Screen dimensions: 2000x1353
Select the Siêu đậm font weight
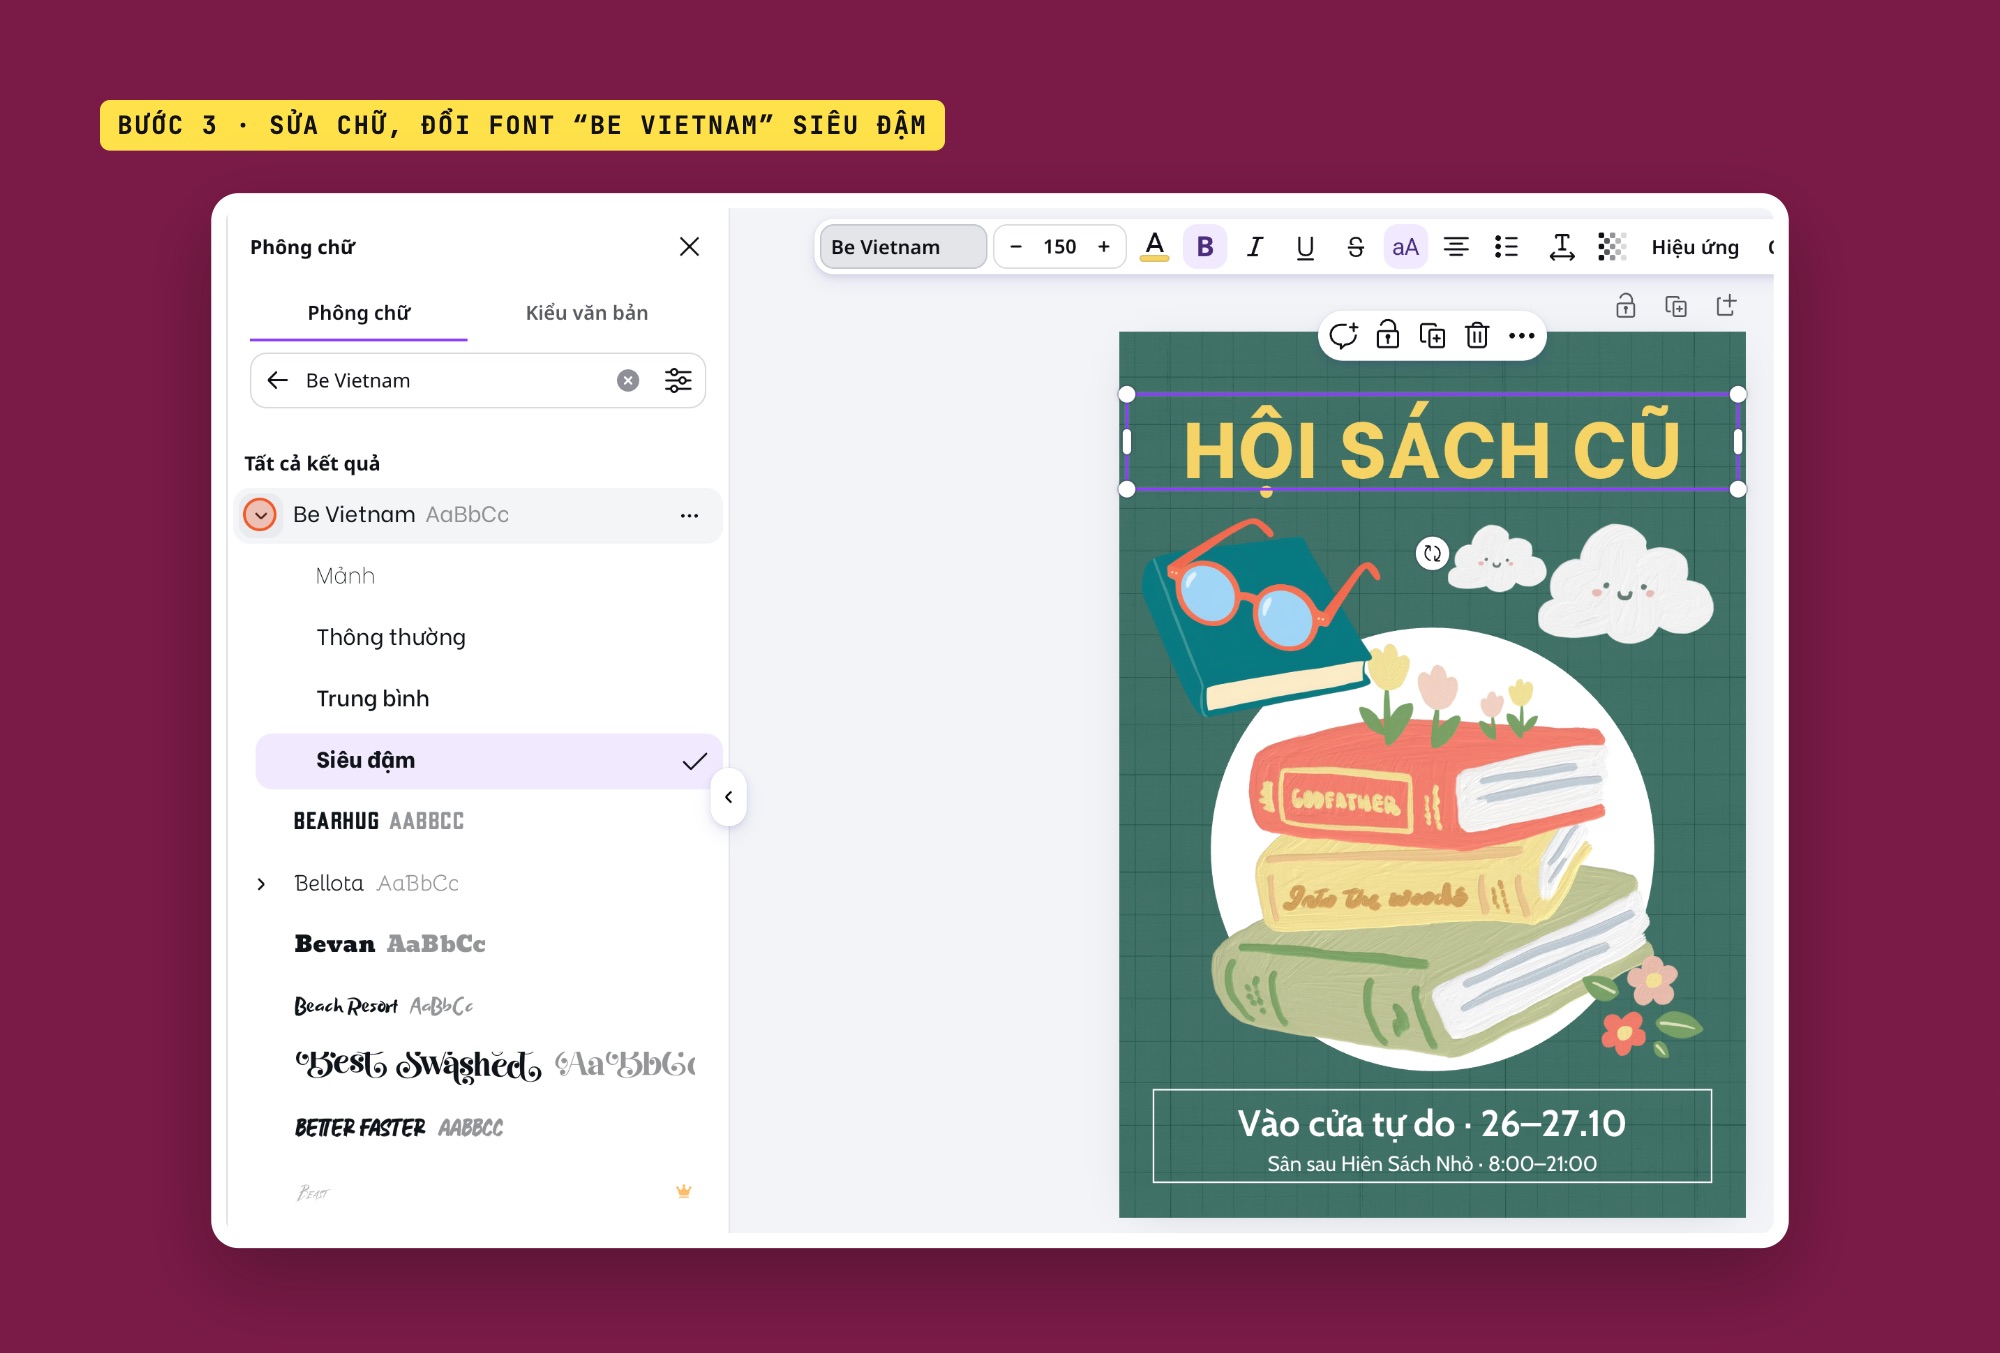(488, 761)
